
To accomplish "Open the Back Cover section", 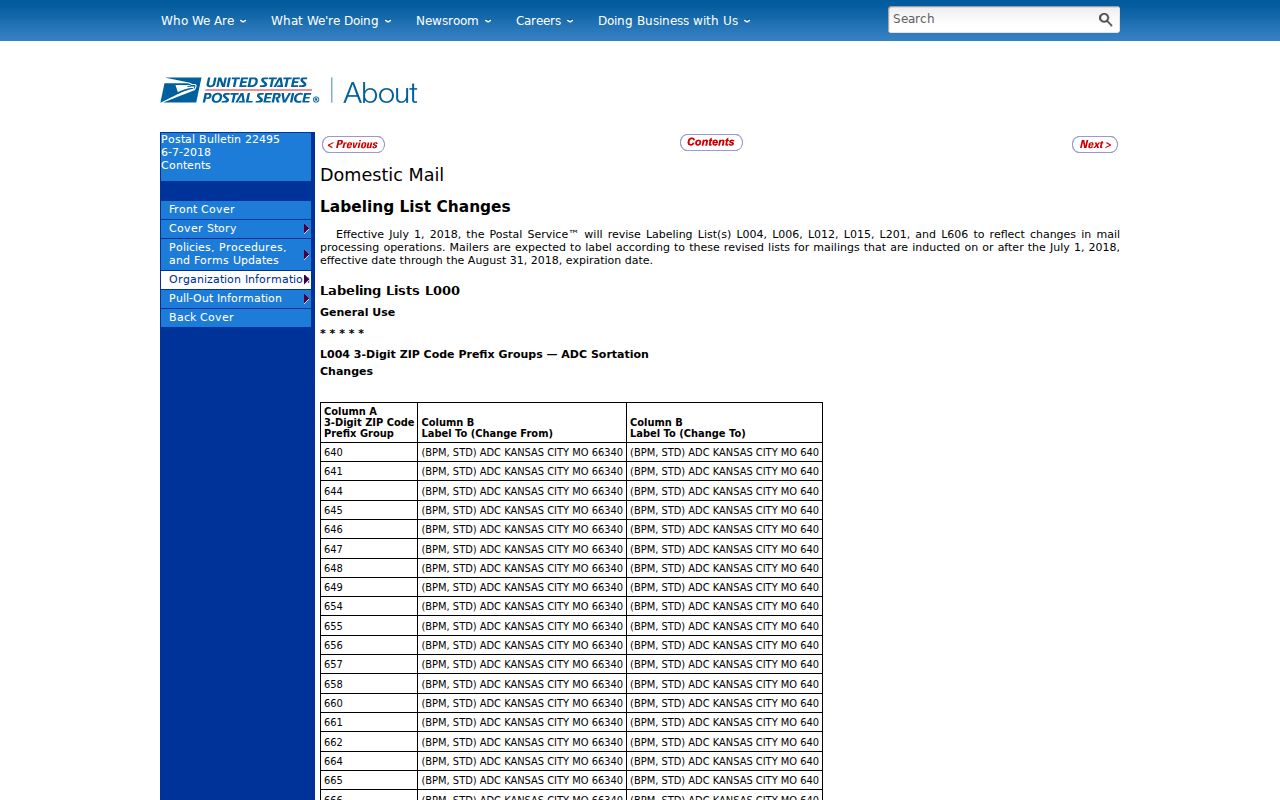I will (236, 318).
